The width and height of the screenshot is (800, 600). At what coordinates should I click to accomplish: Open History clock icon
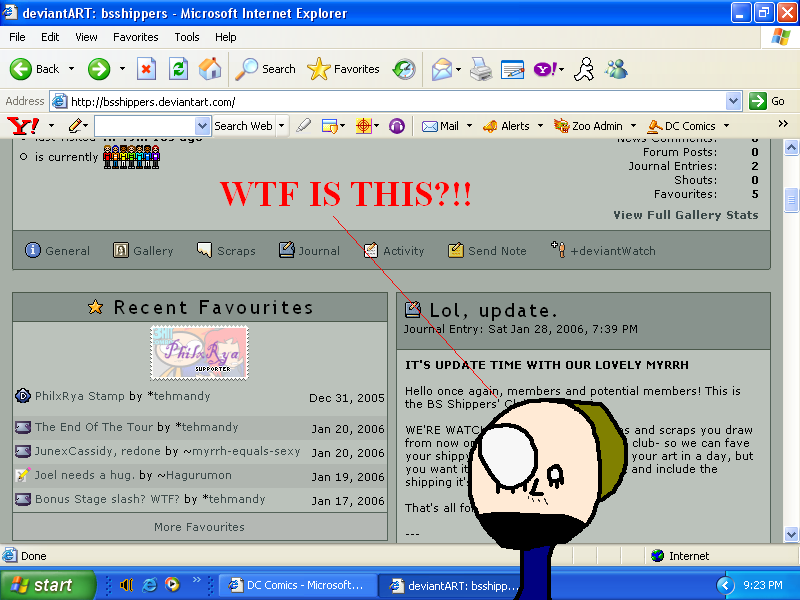click(x=404, y=69)
